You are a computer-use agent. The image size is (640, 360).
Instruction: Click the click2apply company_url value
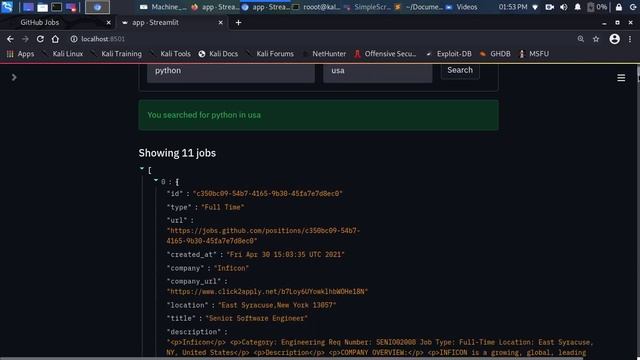point(267,292)
